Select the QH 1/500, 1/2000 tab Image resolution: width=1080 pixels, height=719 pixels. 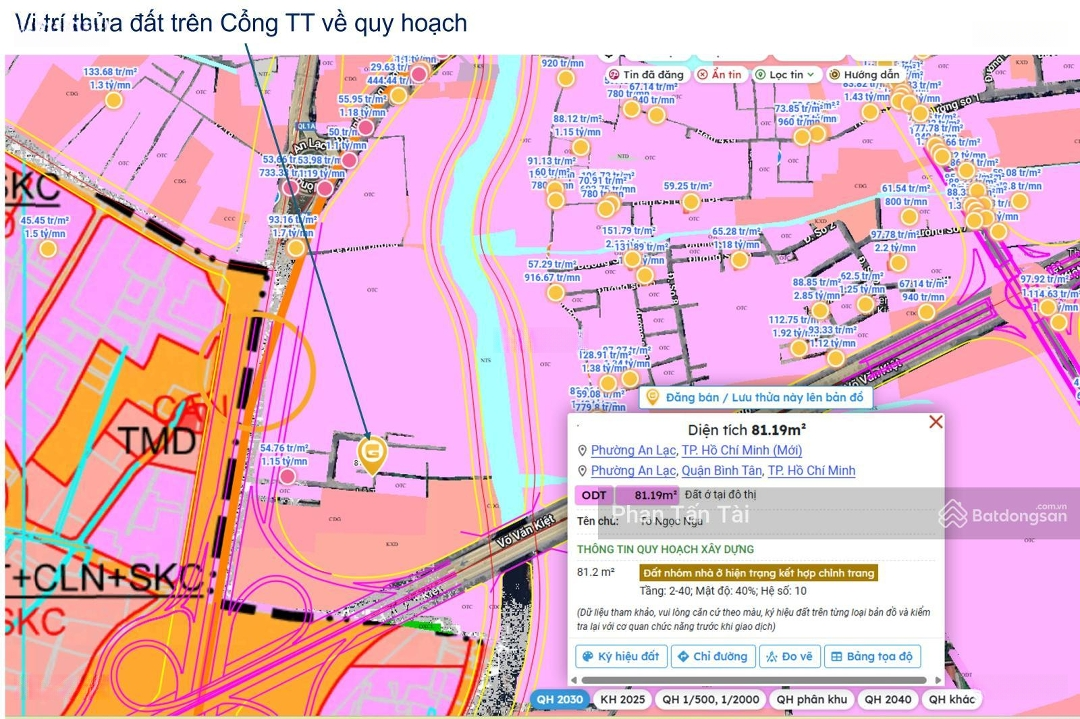pyautogui.click(x=710, y=699)
